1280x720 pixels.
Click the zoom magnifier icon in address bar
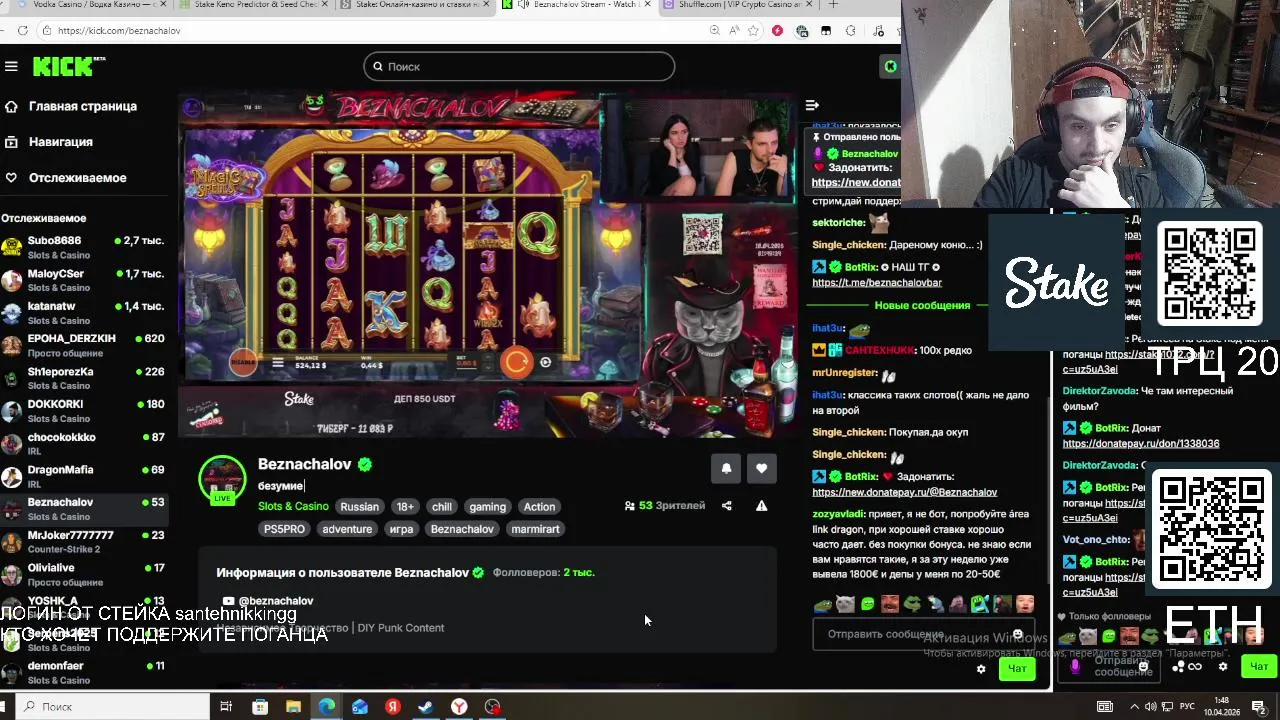(715, 31)
